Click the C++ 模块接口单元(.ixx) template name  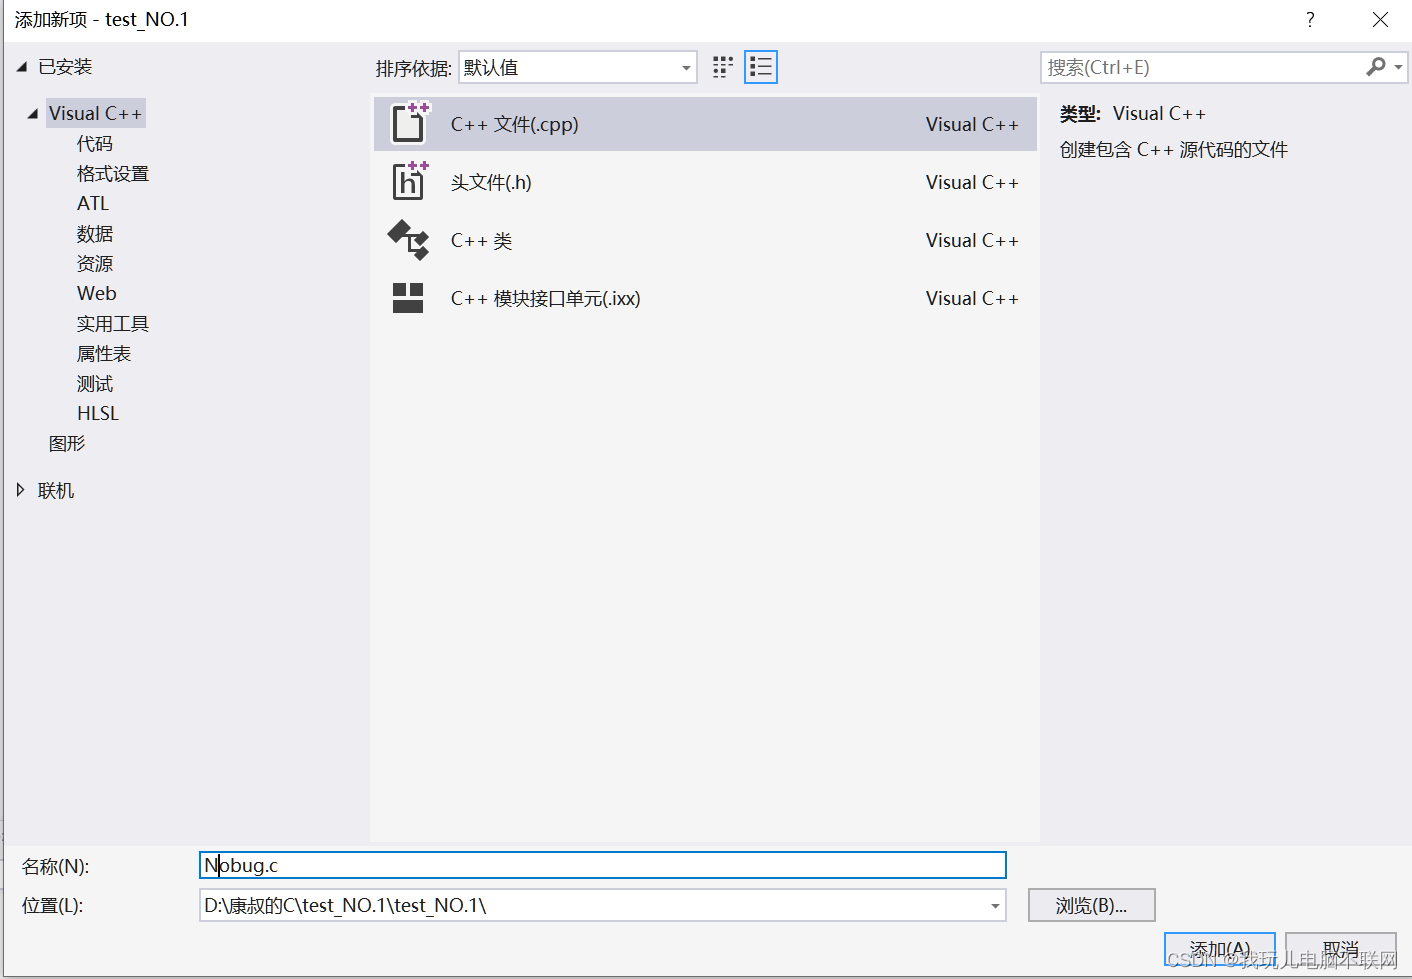[x=546, y=299]
